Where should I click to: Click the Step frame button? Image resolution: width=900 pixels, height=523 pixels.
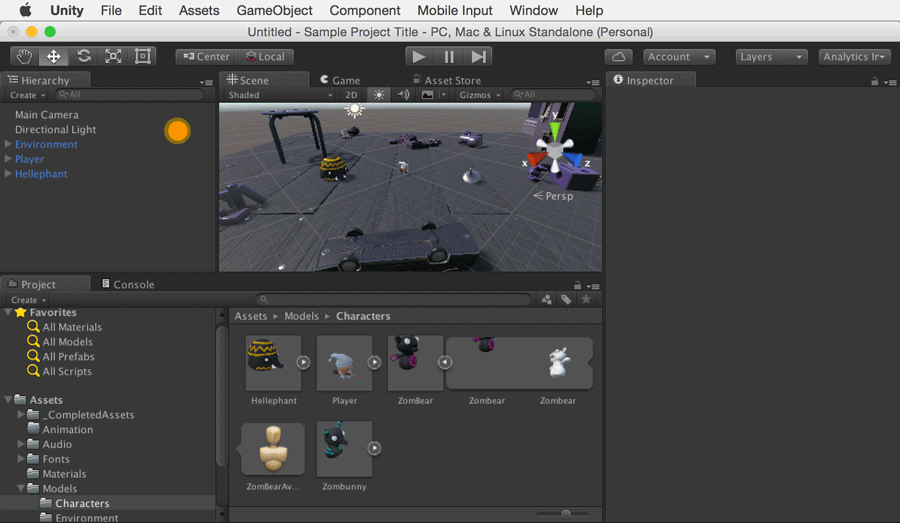tap(478, 56)
